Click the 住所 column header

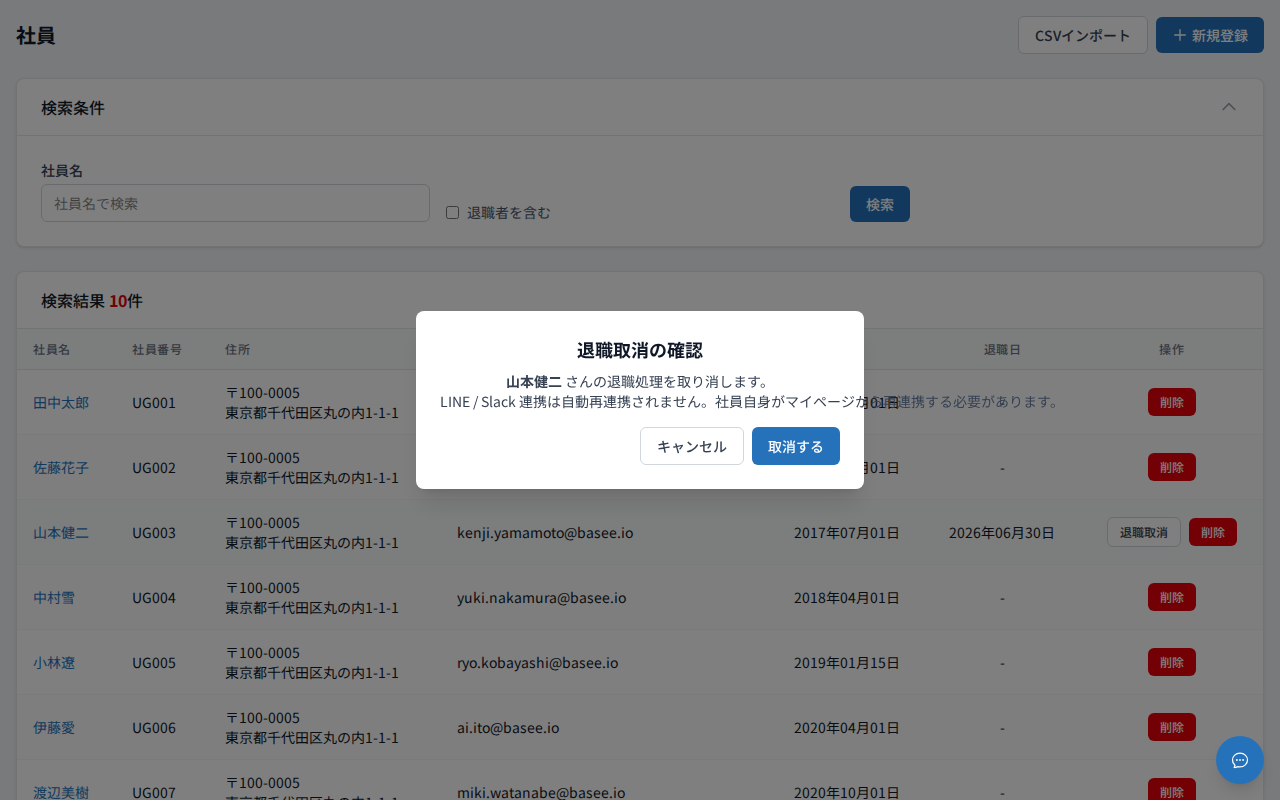tap(238, 350)
